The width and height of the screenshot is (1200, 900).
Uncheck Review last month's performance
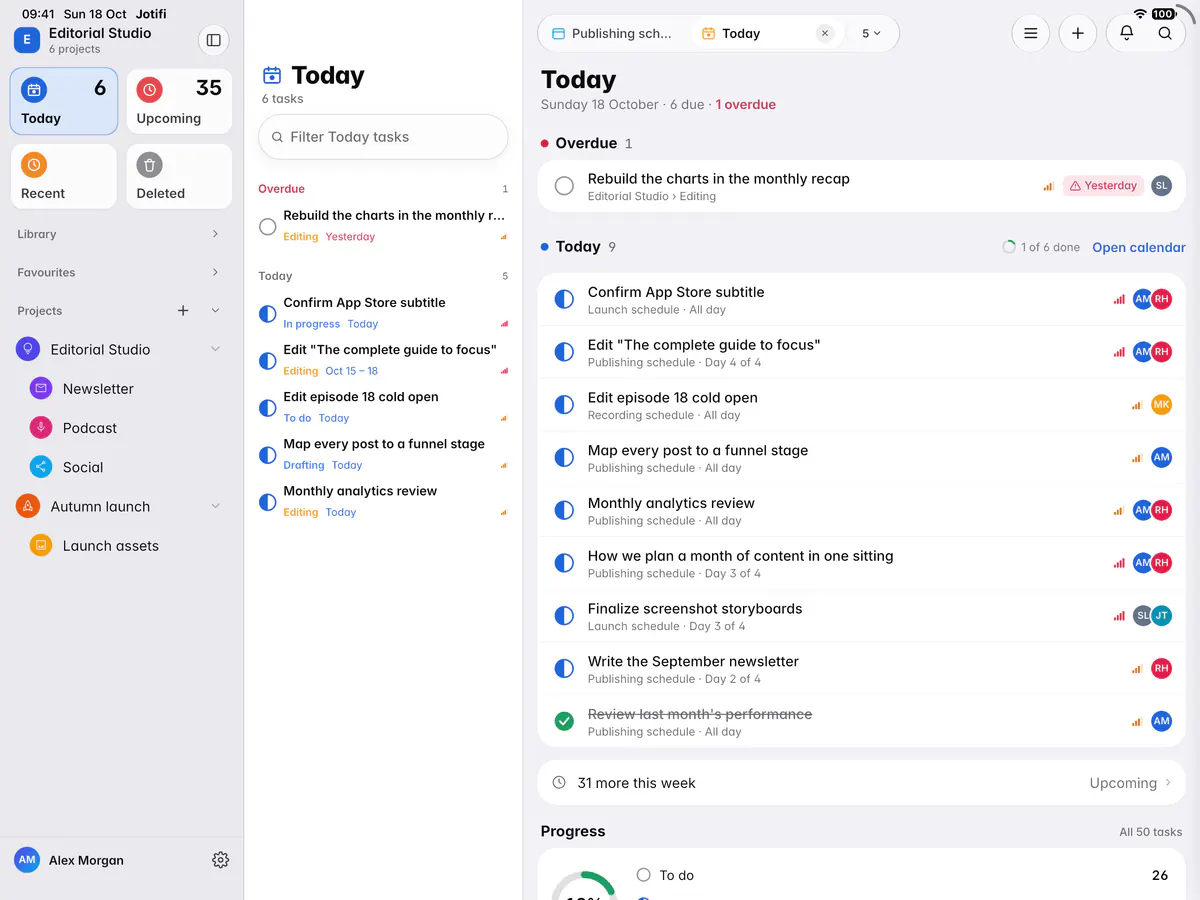(564, 721)
